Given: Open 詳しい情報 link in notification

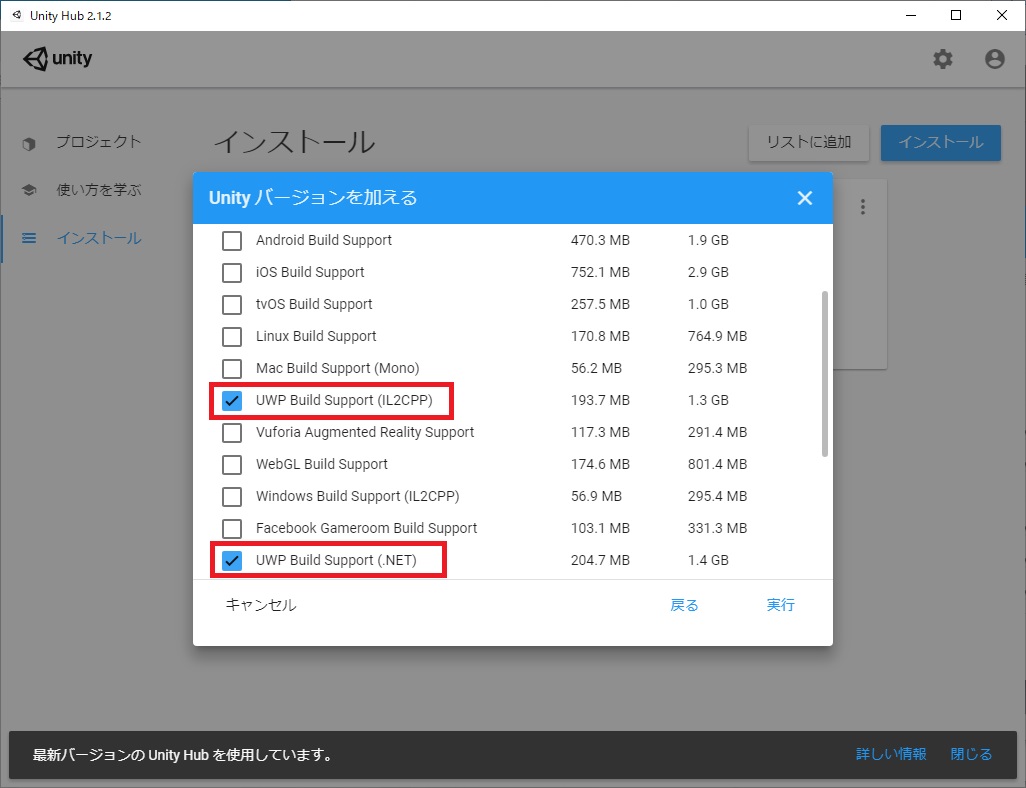Looking at the screenshot, I should point(891,754).
